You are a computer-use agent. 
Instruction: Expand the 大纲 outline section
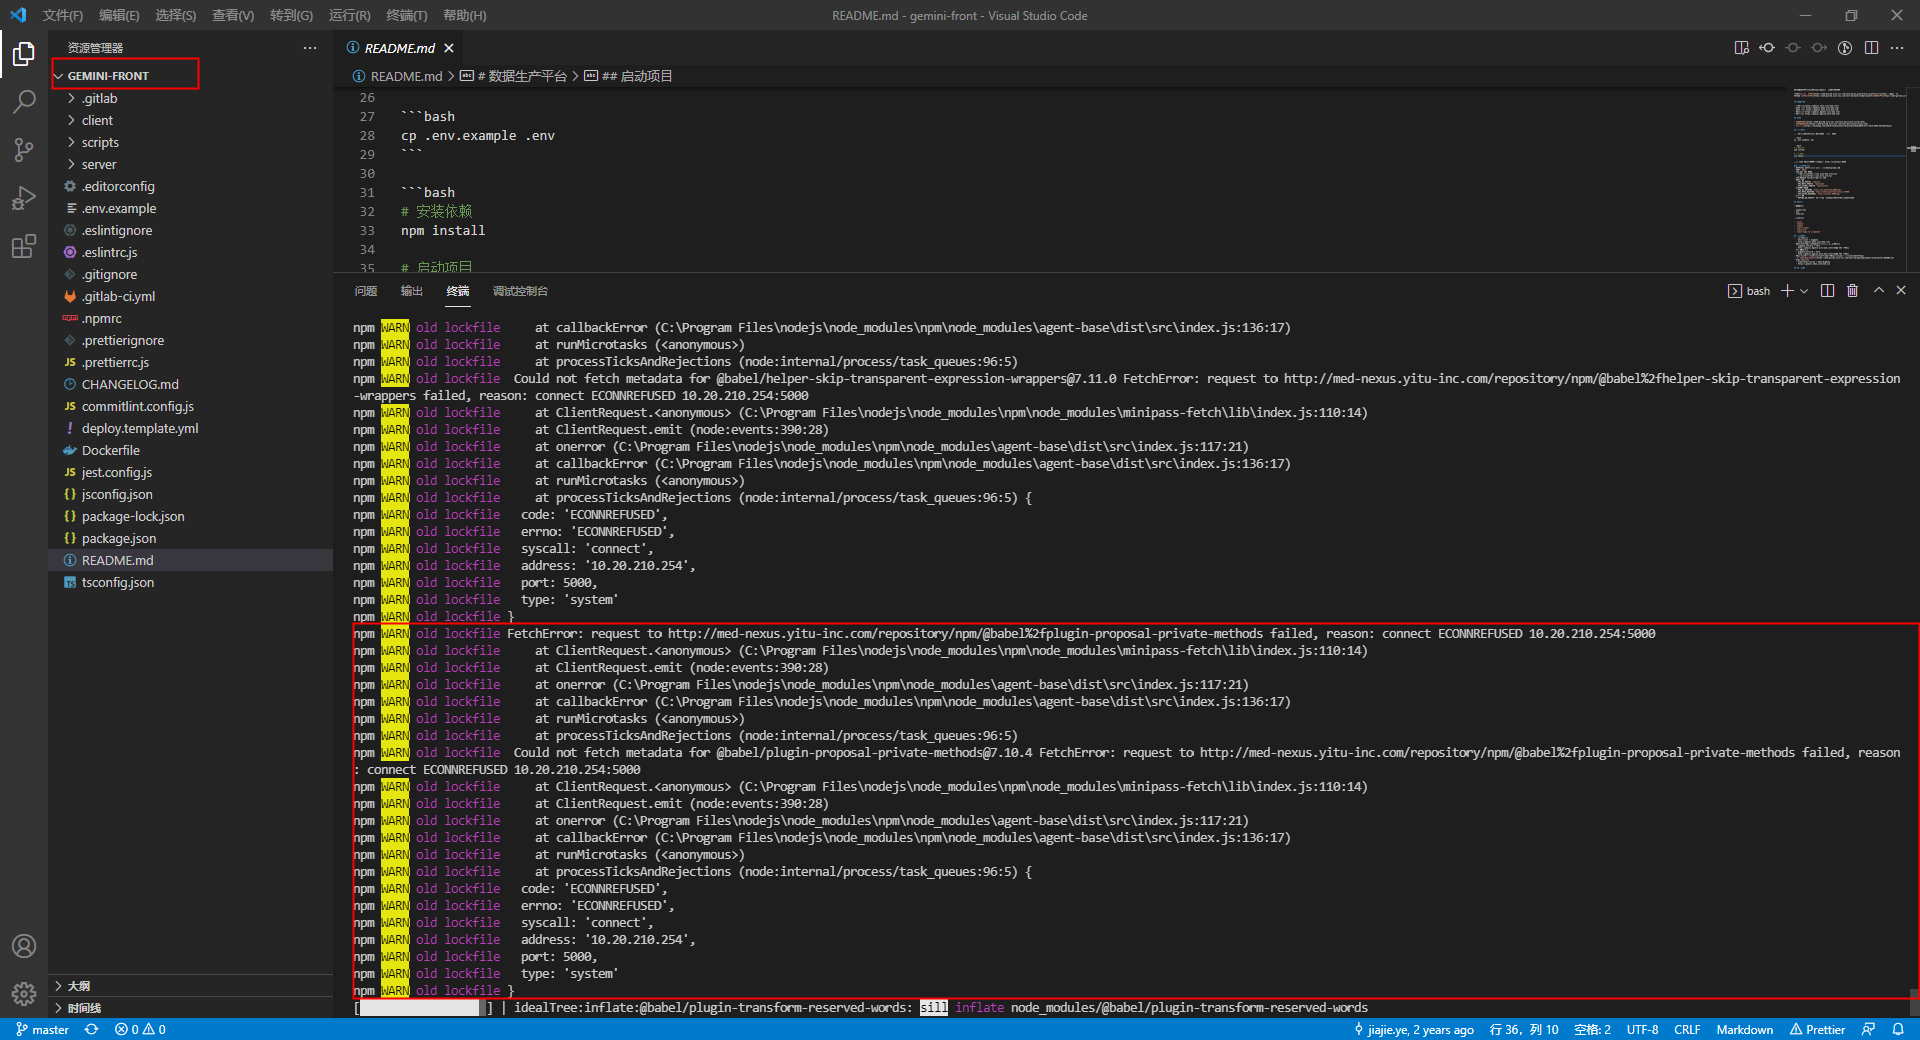(190, 986)
